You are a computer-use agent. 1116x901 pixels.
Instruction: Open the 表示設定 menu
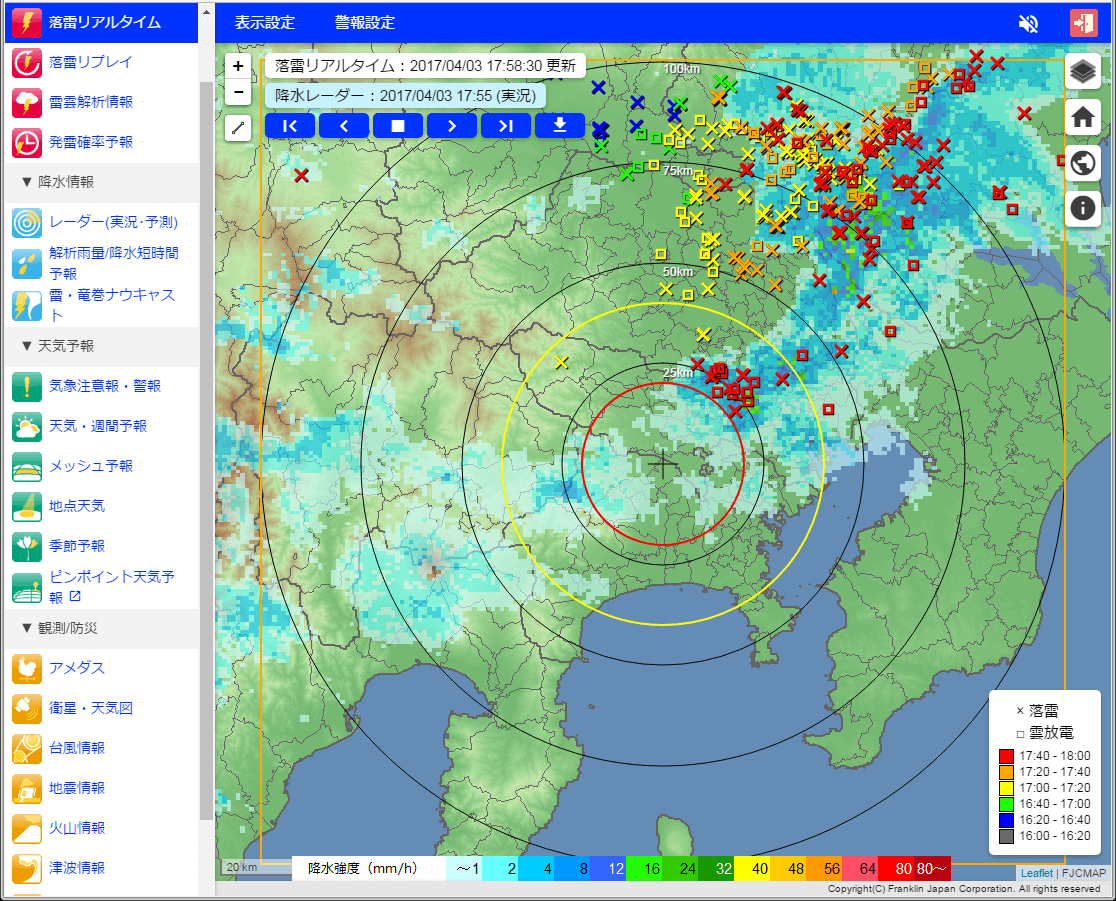point(265,23)
